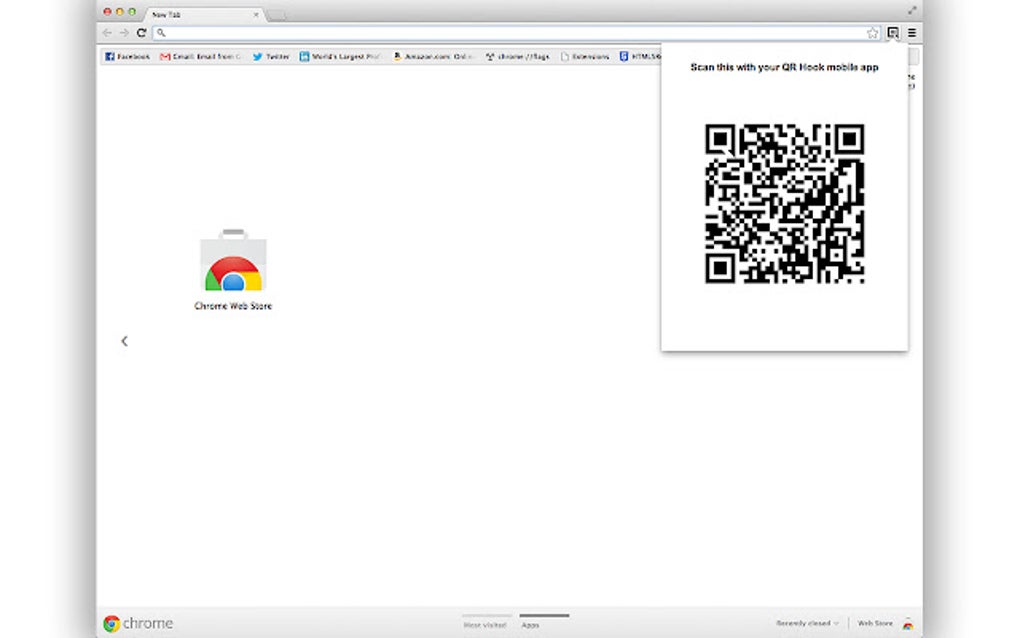Viewport: 1020px width, 638px height.
Task: Expand the Recently closed dropdown
Action: point(806,623)
